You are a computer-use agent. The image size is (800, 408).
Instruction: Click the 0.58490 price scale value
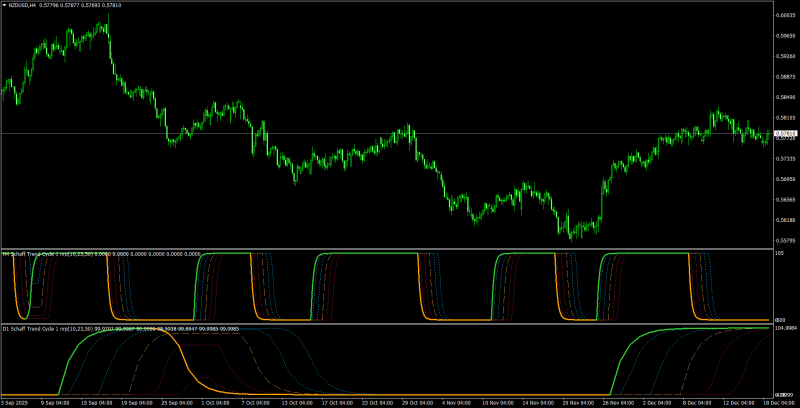point(788,97)
